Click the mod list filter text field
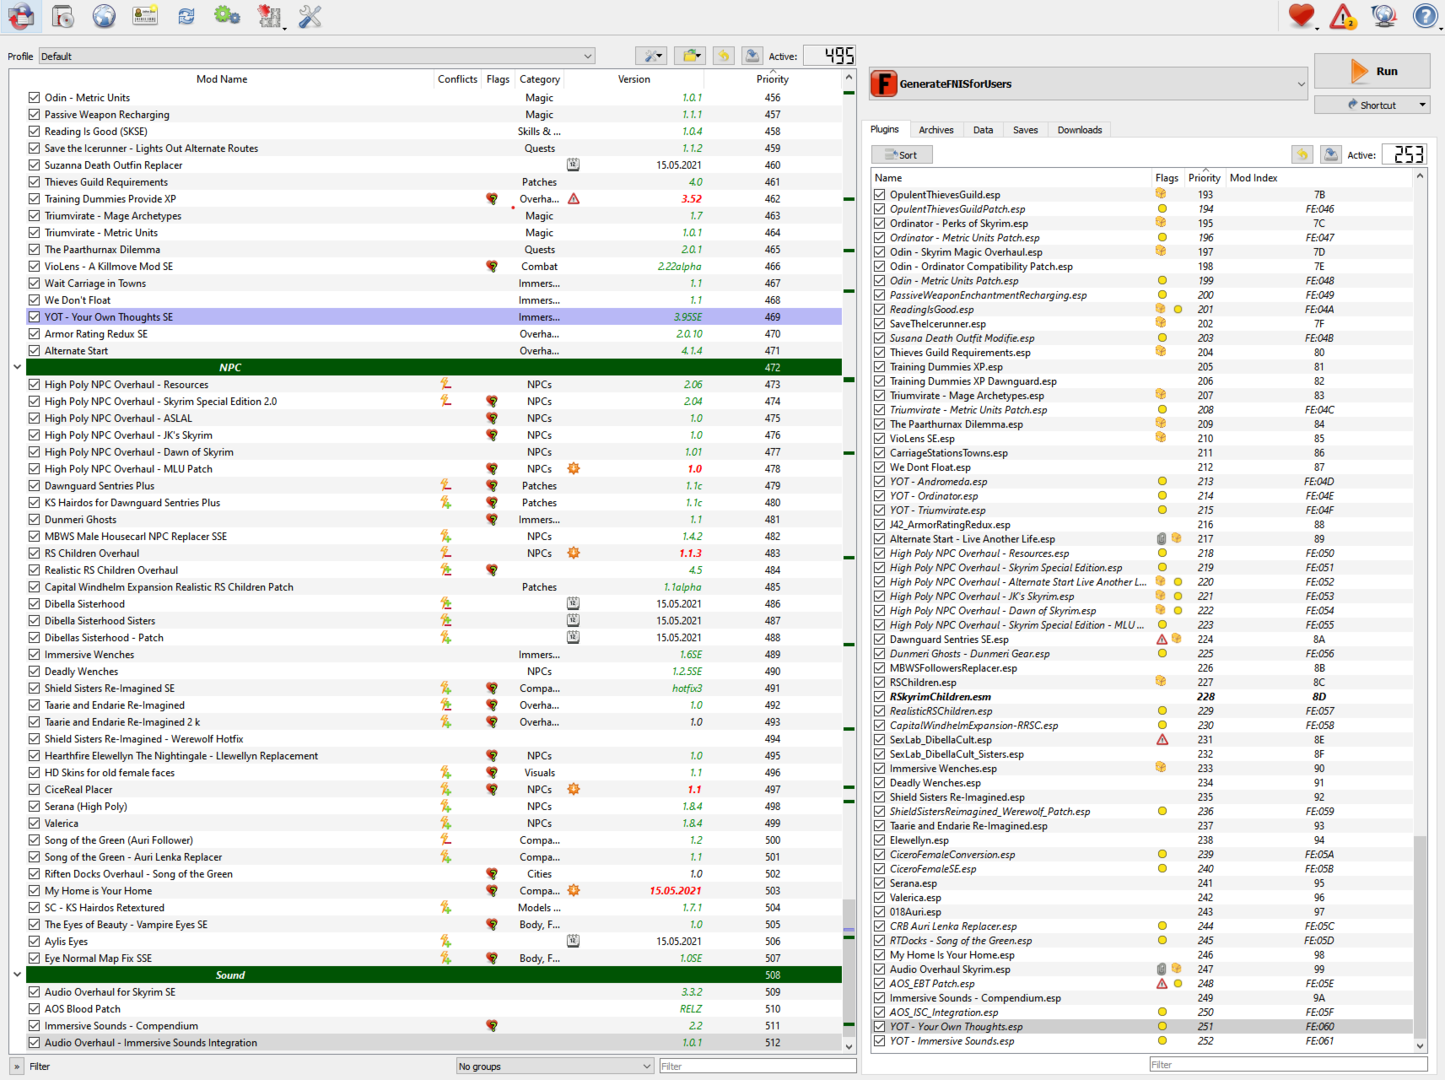 tap(757, 1066)
